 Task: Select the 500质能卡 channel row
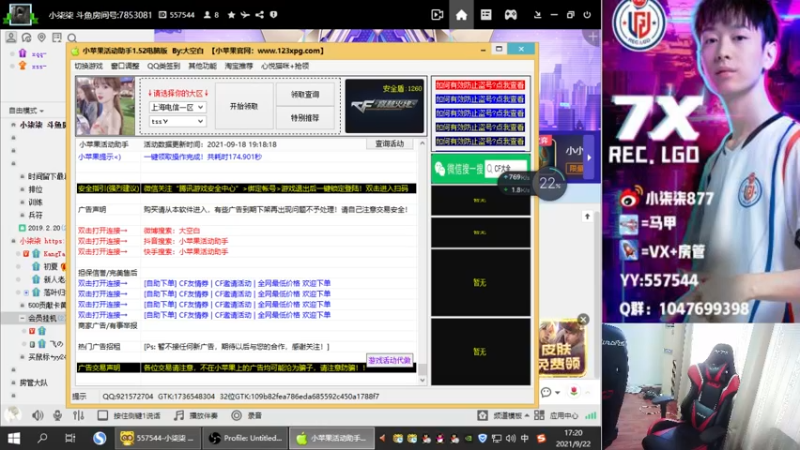46,305
